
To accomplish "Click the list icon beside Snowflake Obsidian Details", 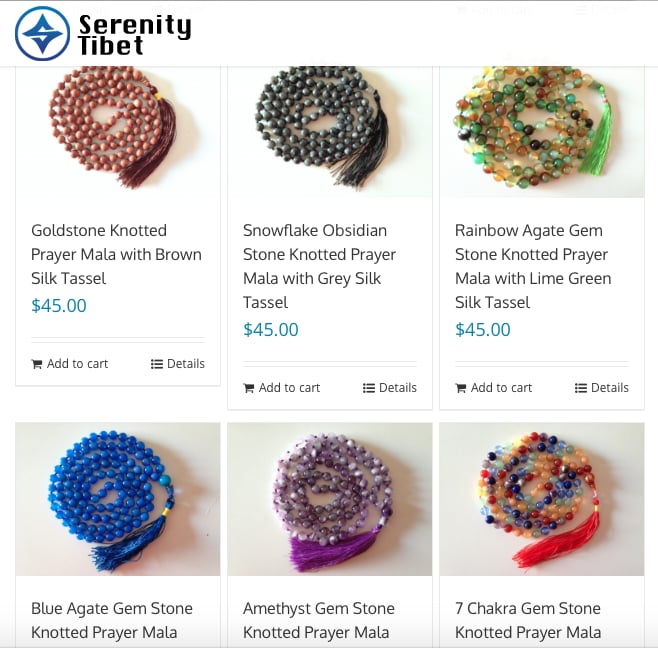I will pyautogui.click(x=368, y=388).
